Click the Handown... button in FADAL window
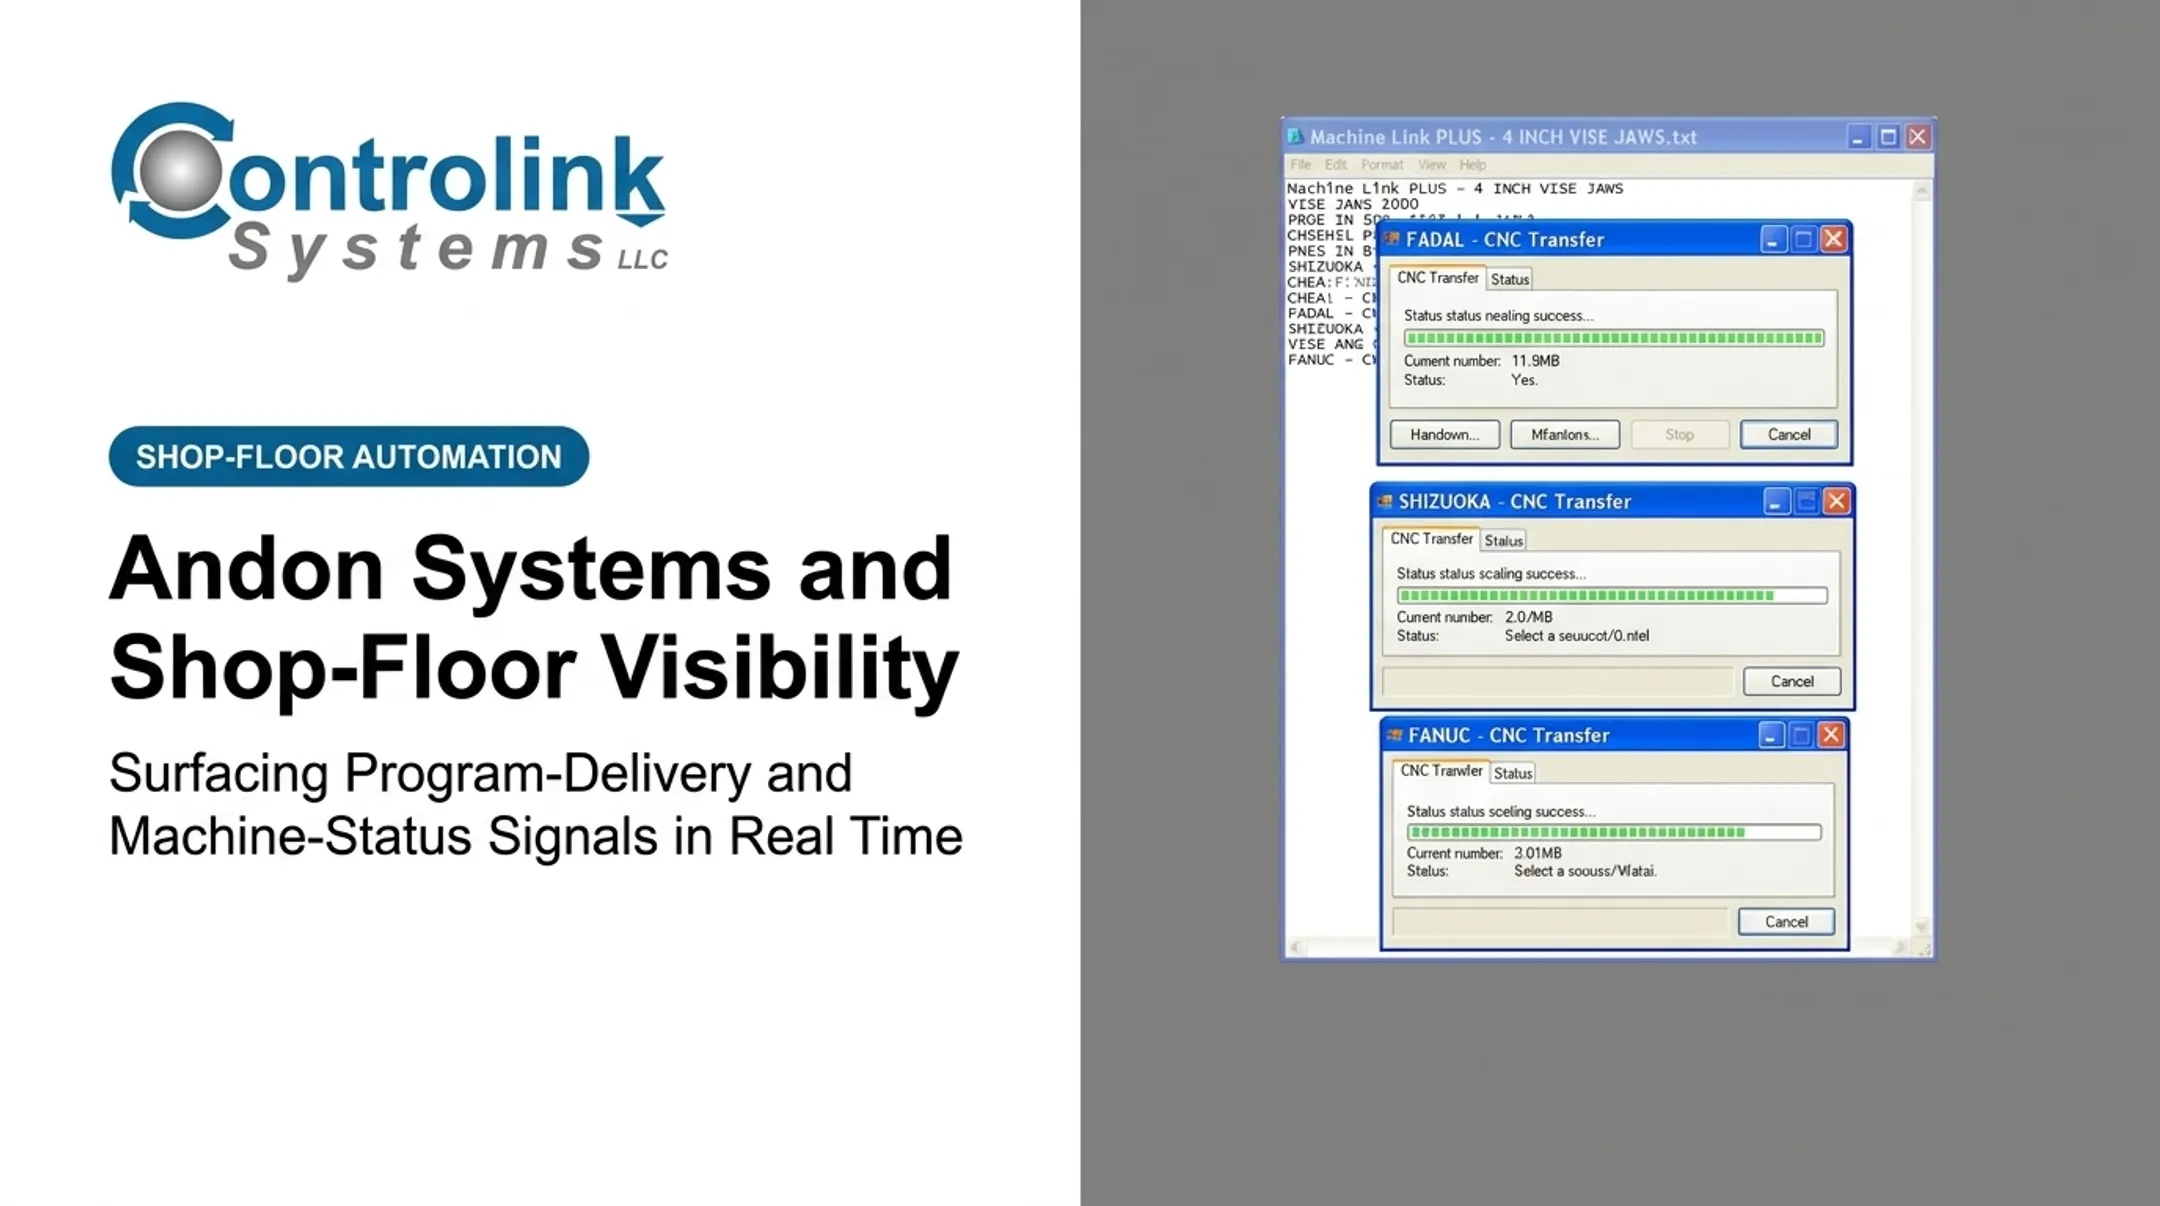2160x1206 pixels. click(1445, 434)
